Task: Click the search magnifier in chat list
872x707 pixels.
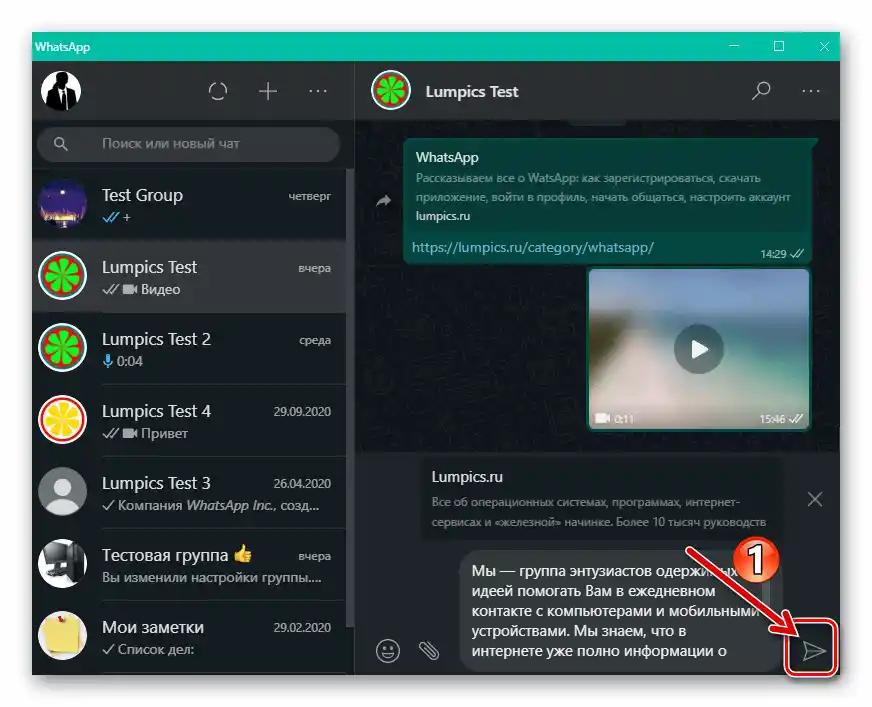Action: click(61, 144)
